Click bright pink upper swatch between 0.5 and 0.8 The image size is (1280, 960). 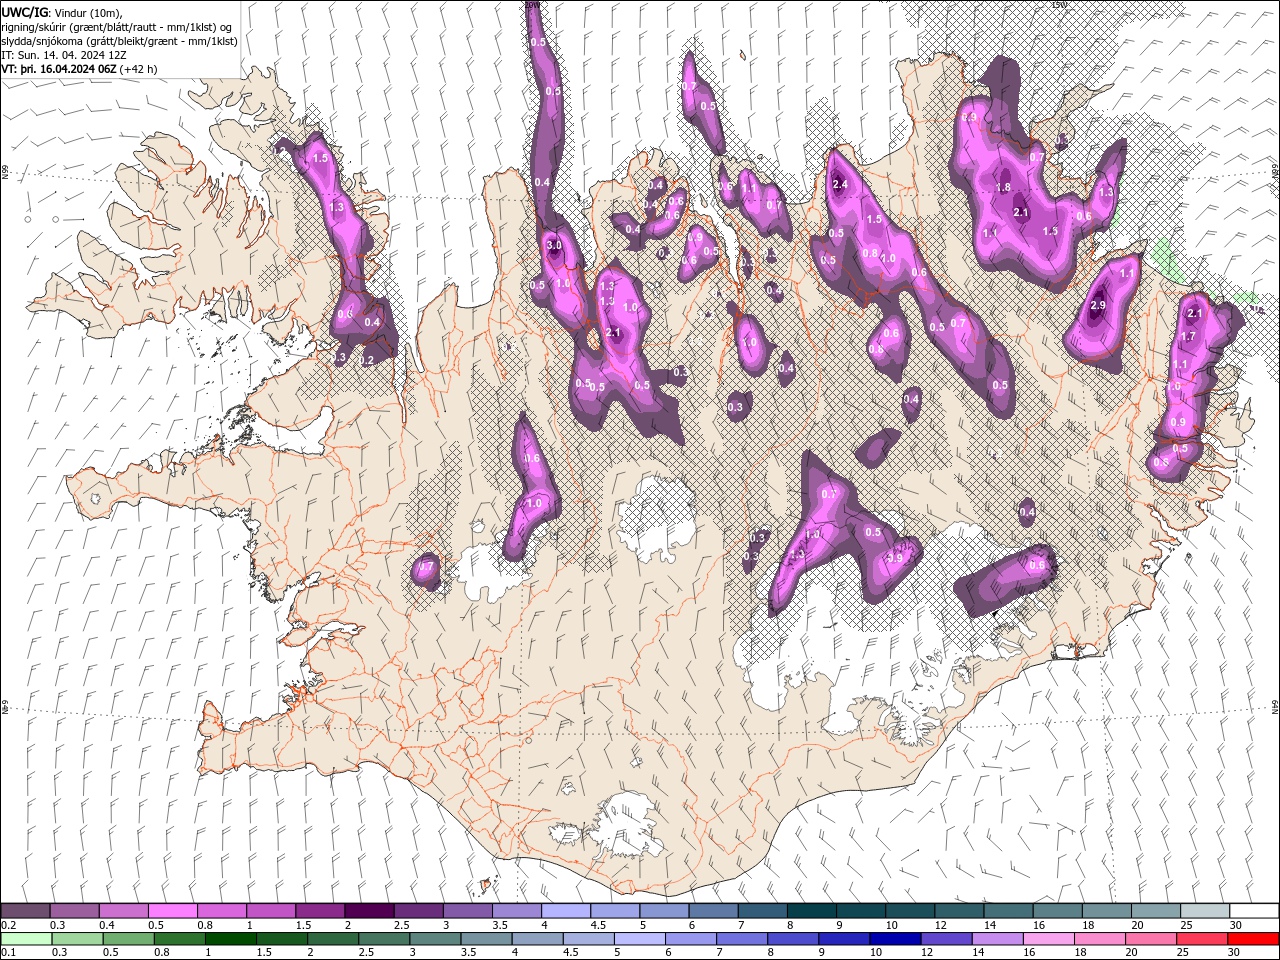tap(173, 910)
